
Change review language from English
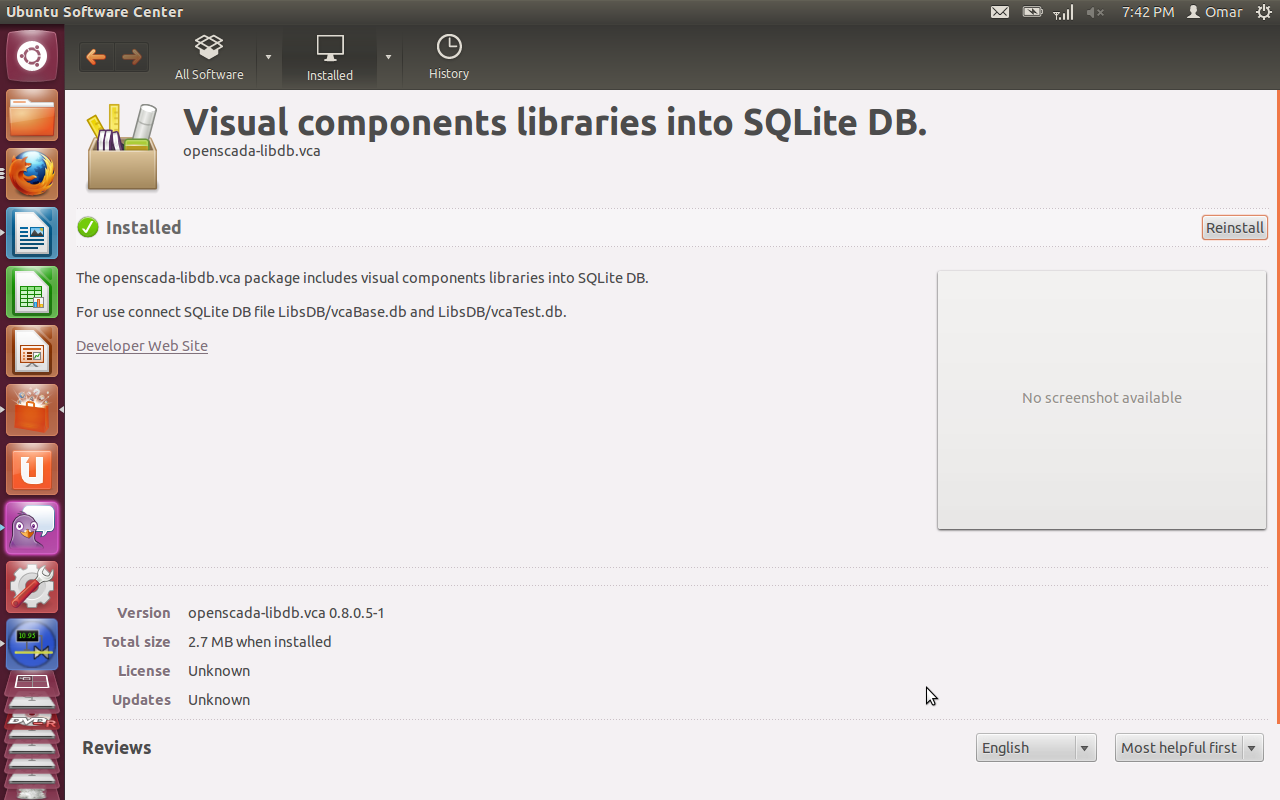(1035, 748)
